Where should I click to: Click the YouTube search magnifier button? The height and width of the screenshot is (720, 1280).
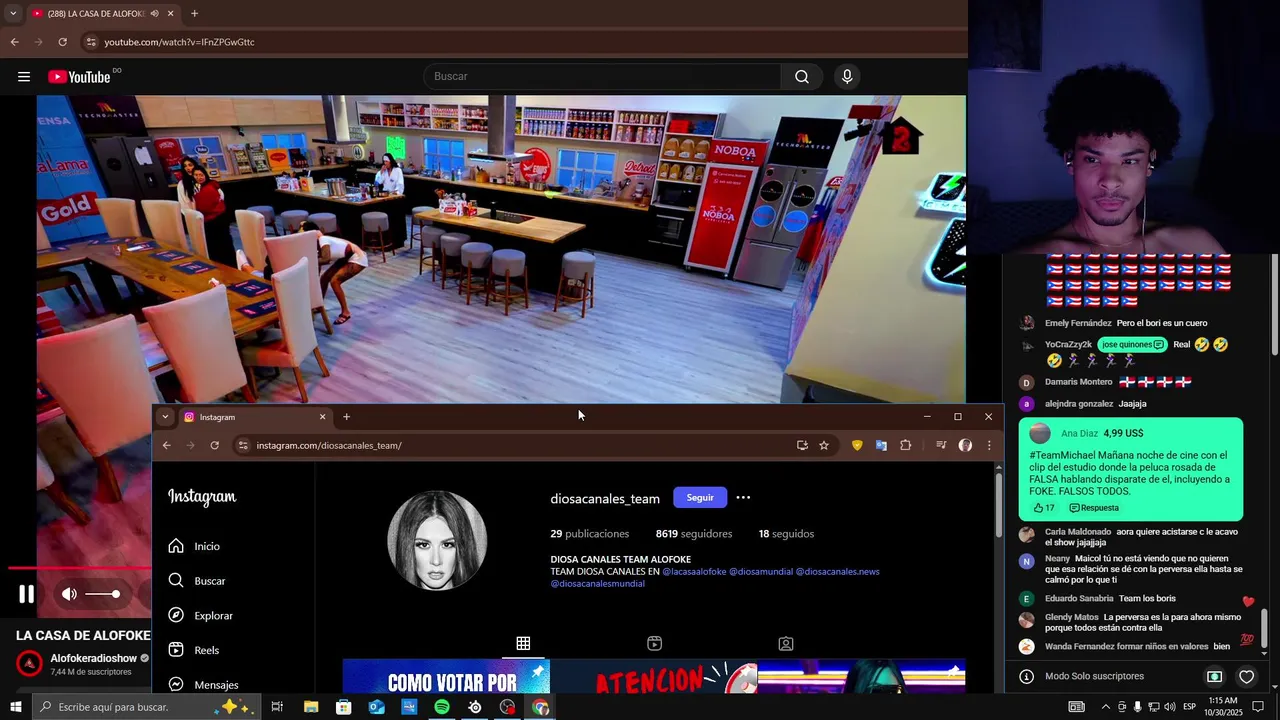[x=802, y=77]
